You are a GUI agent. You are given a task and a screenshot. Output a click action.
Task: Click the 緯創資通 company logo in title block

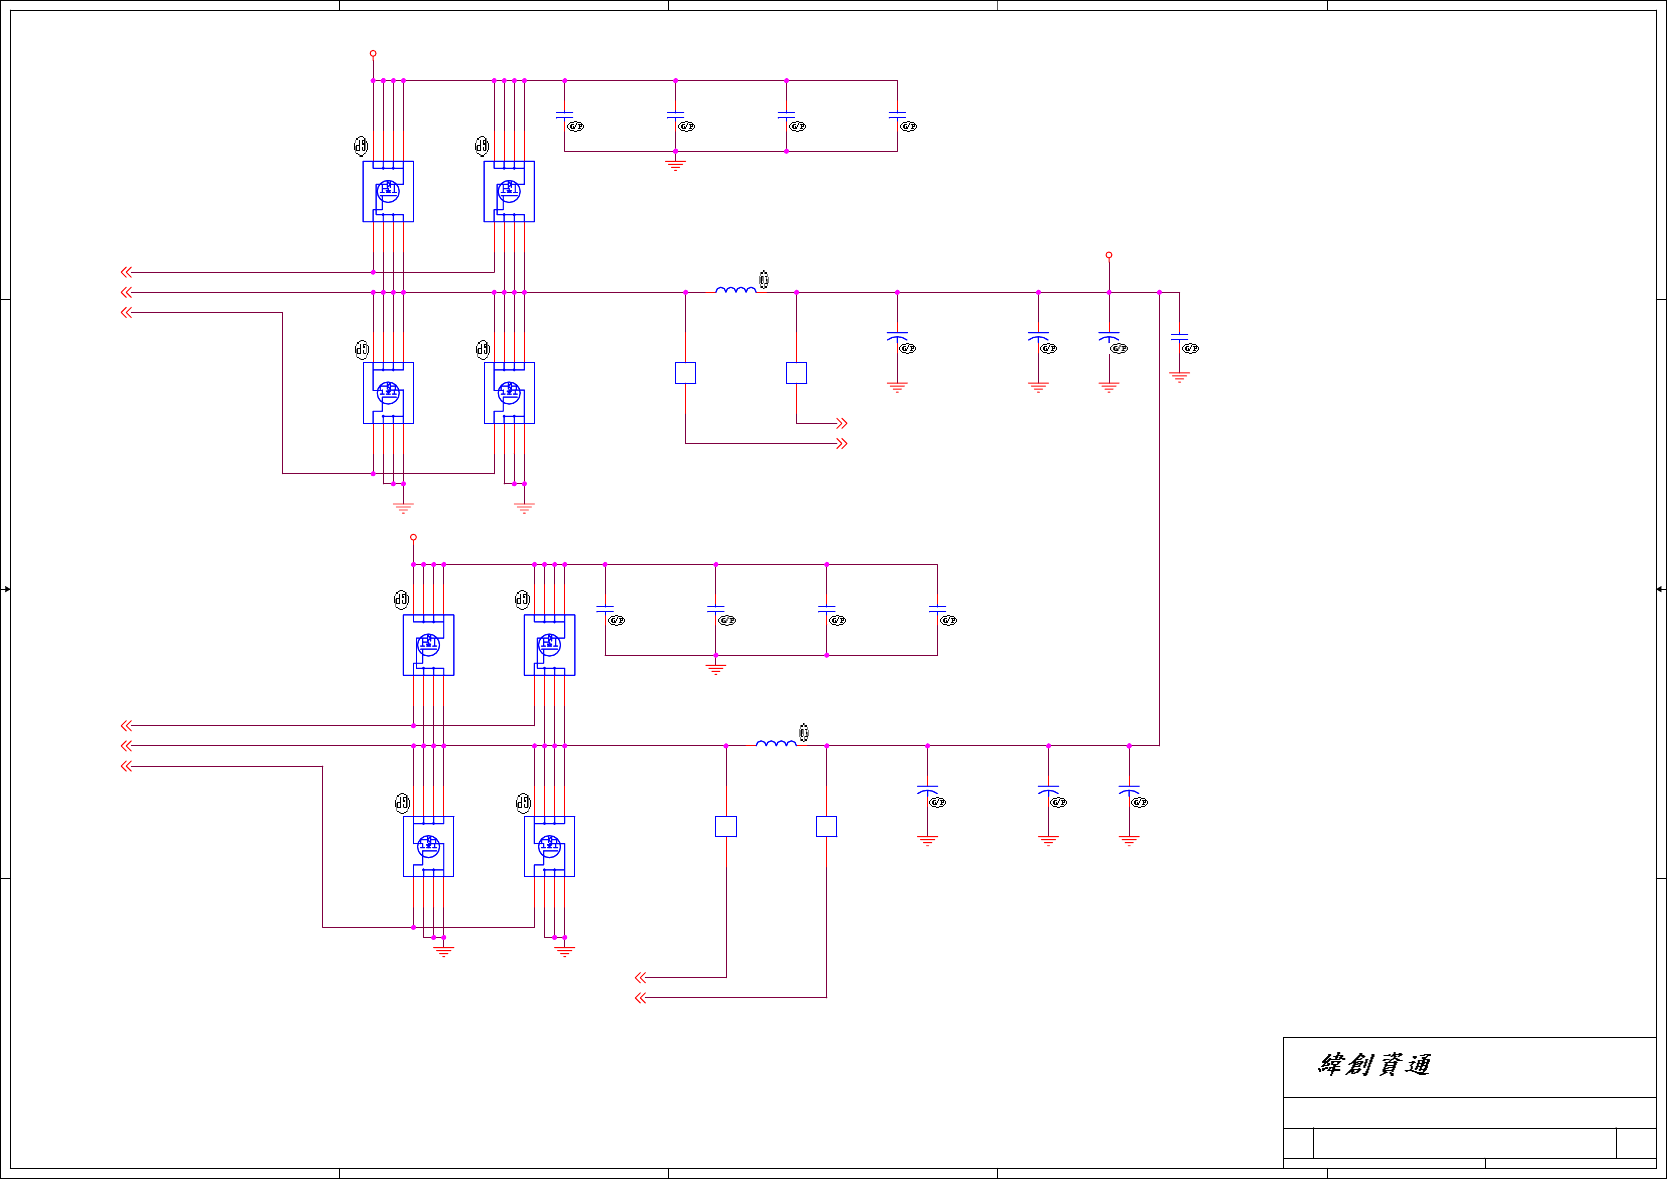pyautogui.click(x=1375, y=1065)
